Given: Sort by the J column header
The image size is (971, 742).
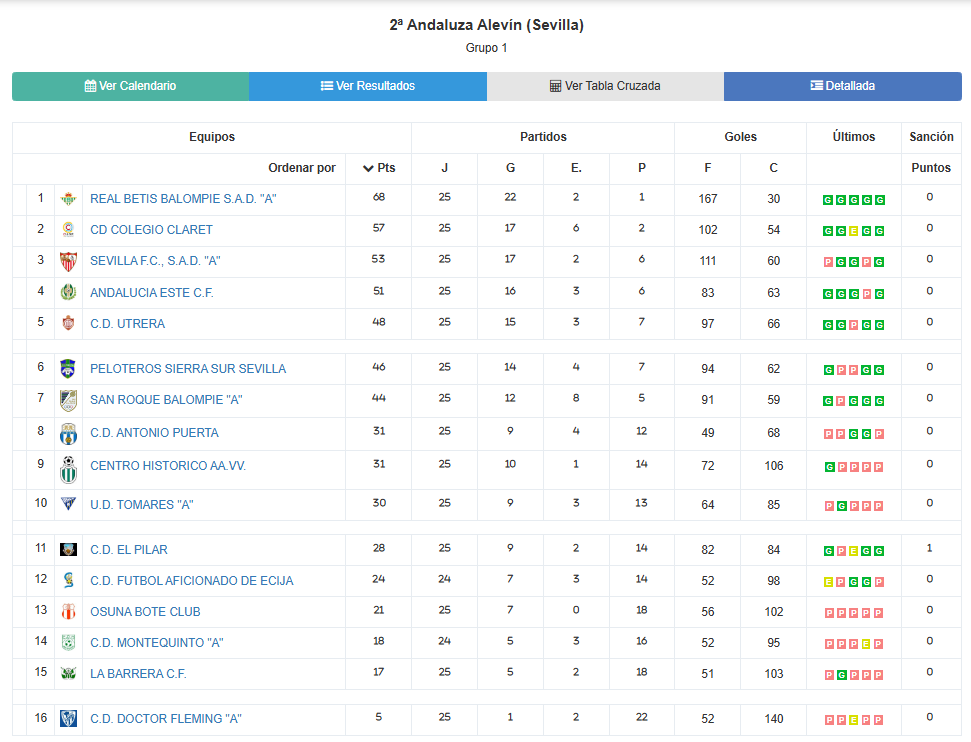Looking at the screenshot, I should point(445,168).
